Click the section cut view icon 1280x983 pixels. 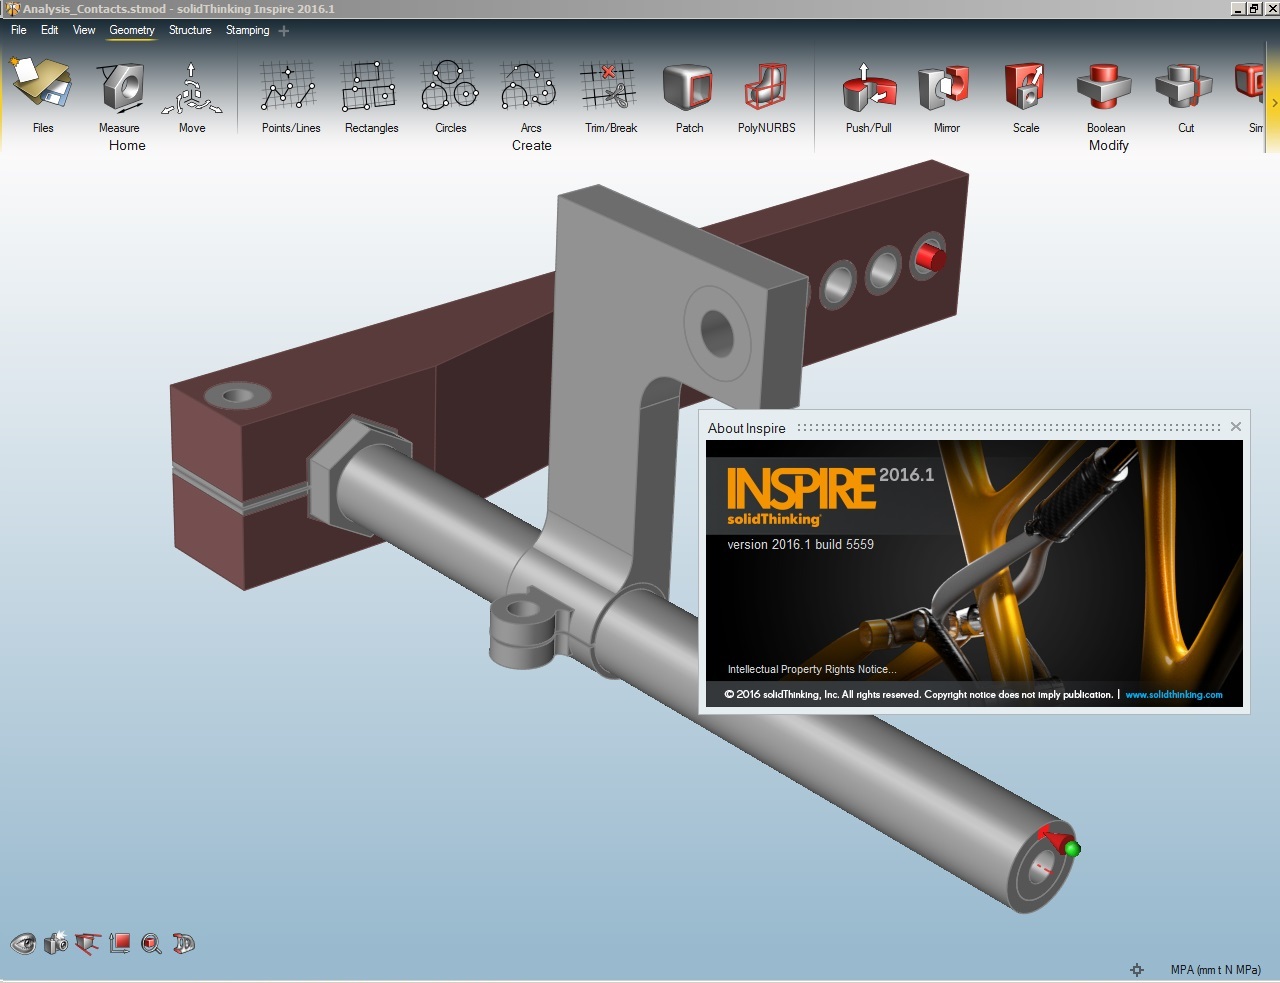[x=88, y=943]
